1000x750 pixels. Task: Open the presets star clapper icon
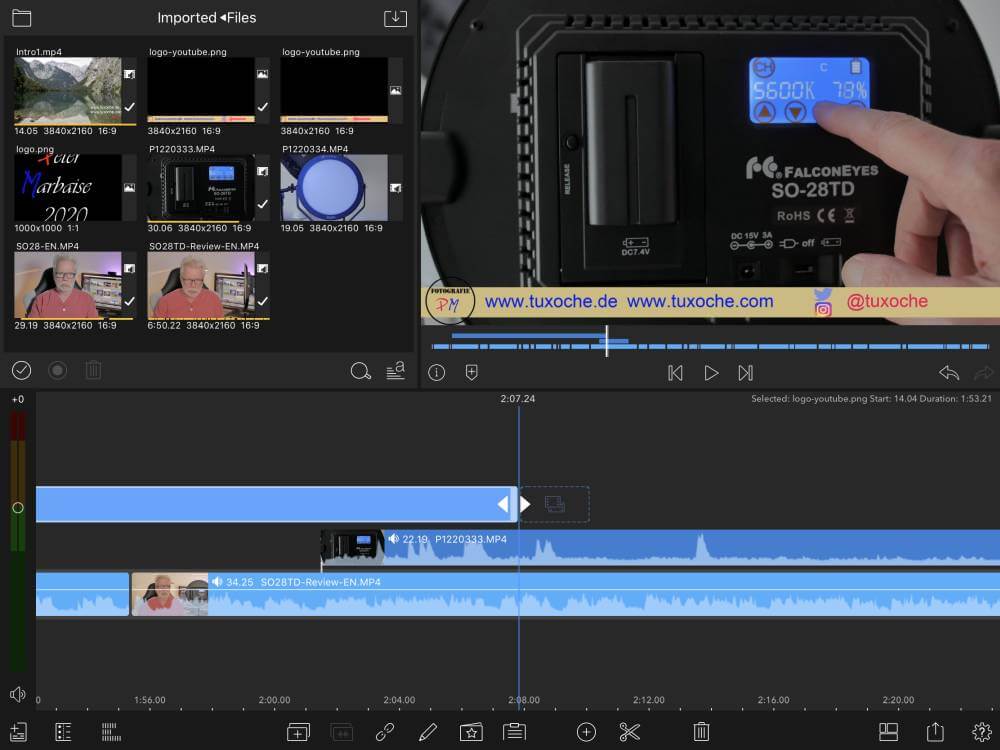(x=471, y=732)
